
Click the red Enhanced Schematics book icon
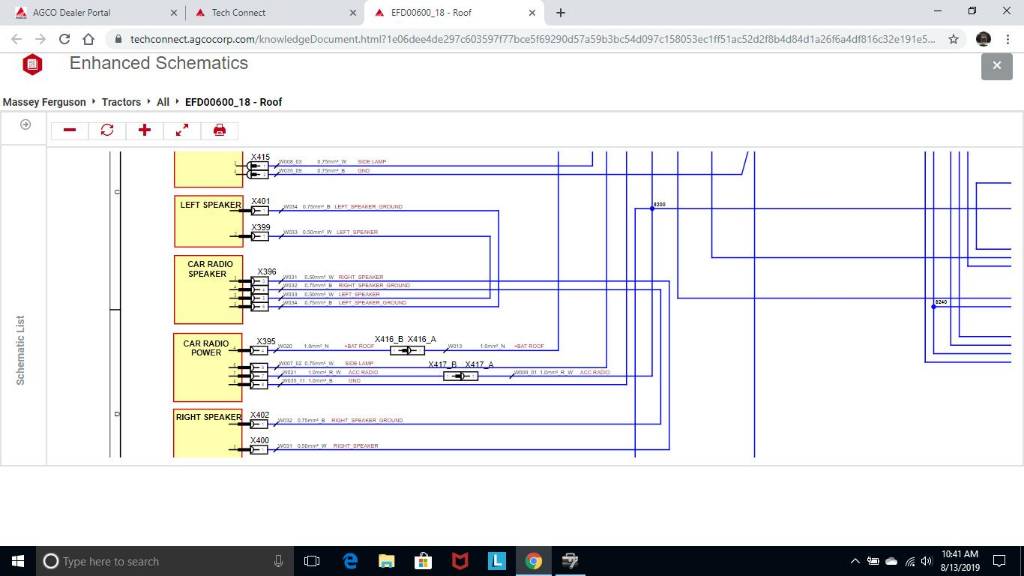[33, 65]
